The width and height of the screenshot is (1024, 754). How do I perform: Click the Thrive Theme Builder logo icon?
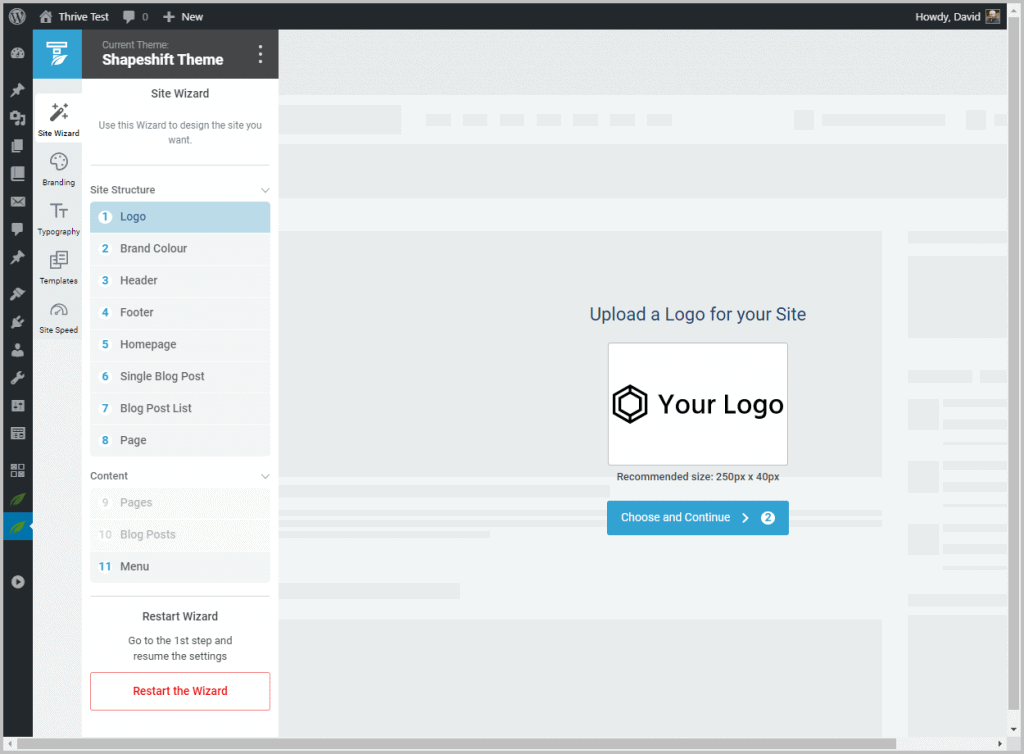click(58, 54)
